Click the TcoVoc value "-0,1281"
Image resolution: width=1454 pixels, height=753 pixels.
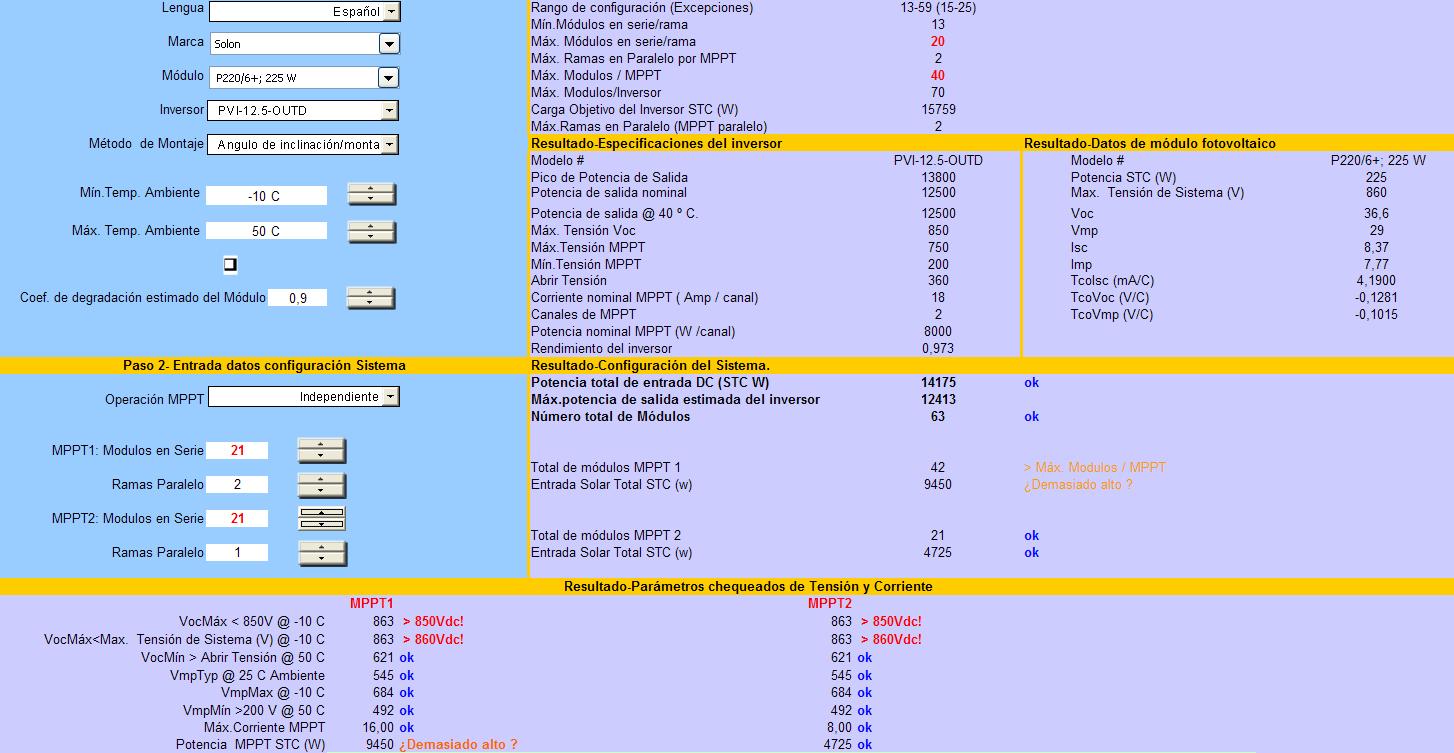point(1376,298)
